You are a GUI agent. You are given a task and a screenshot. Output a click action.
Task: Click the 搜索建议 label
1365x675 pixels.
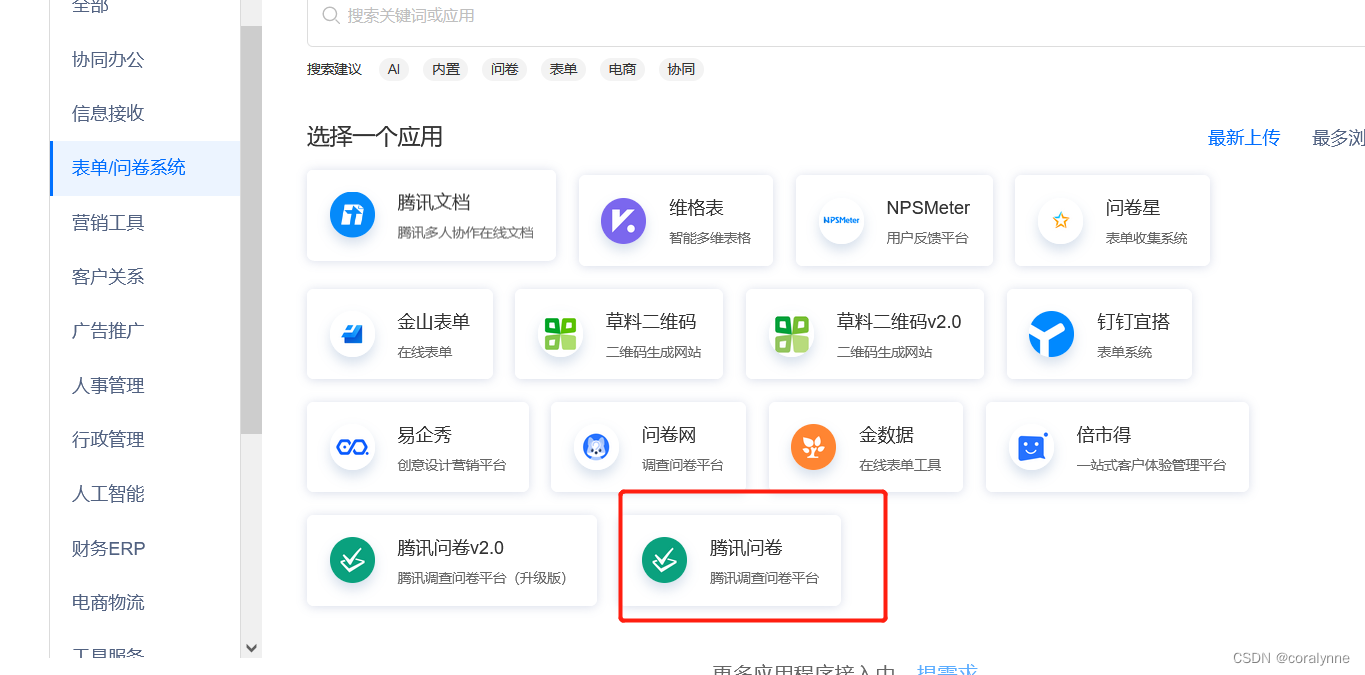334,69
